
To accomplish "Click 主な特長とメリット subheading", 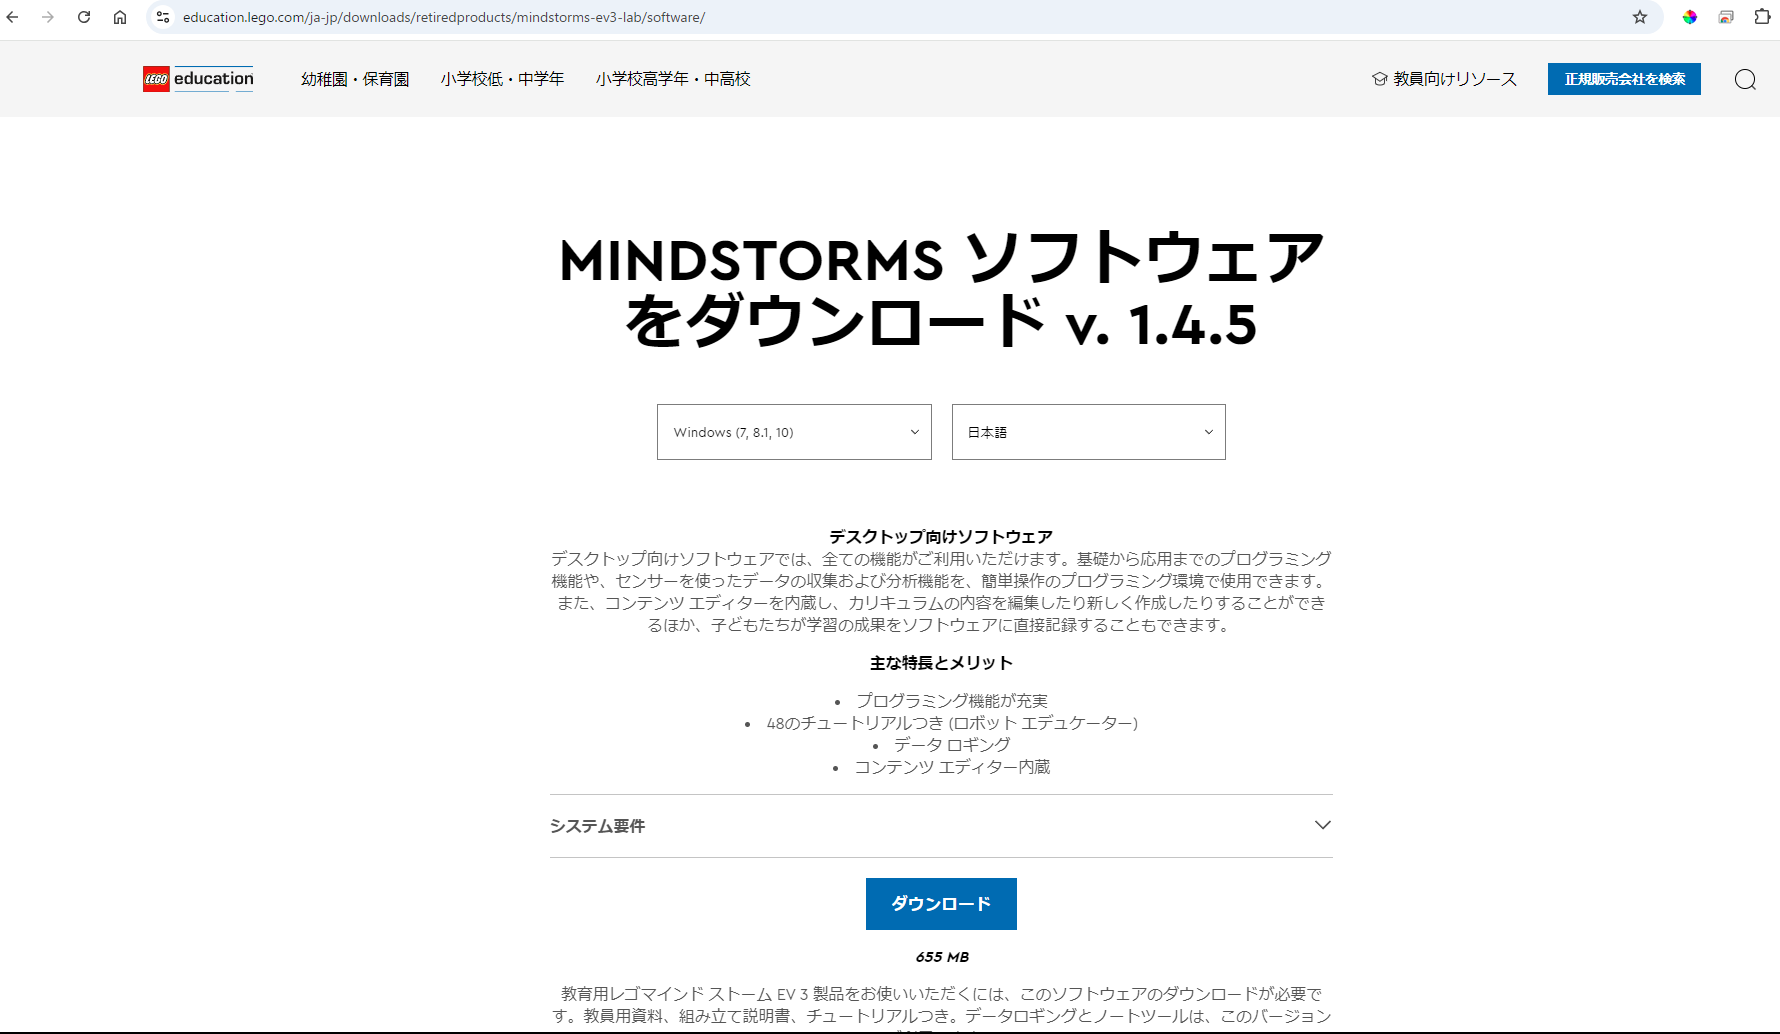I will tap(941, 663).
